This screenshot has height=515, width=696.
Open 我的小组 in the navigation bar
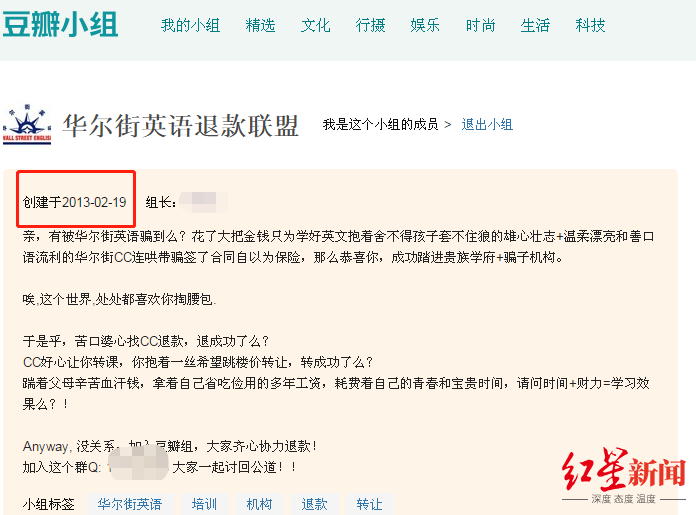(190, 25)
